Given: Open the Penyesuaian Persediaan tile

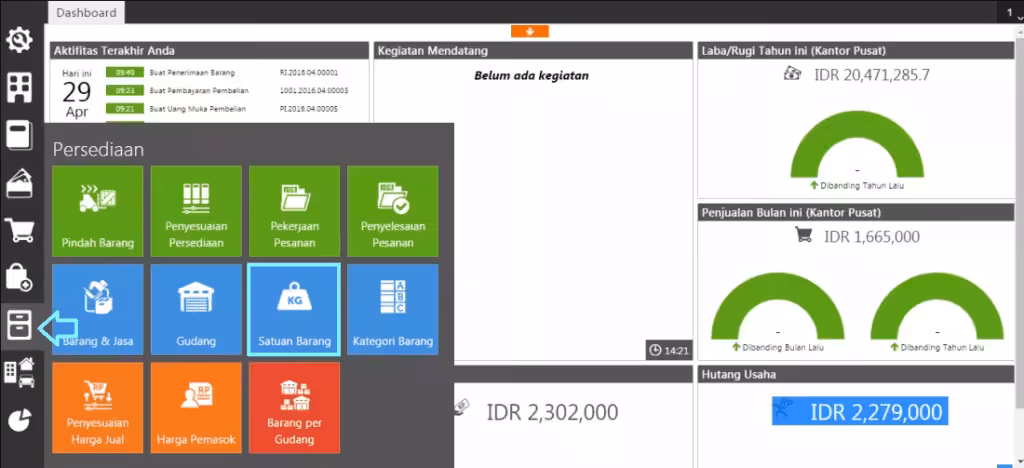Looking at the screenshot, I should tap(196, 211).
